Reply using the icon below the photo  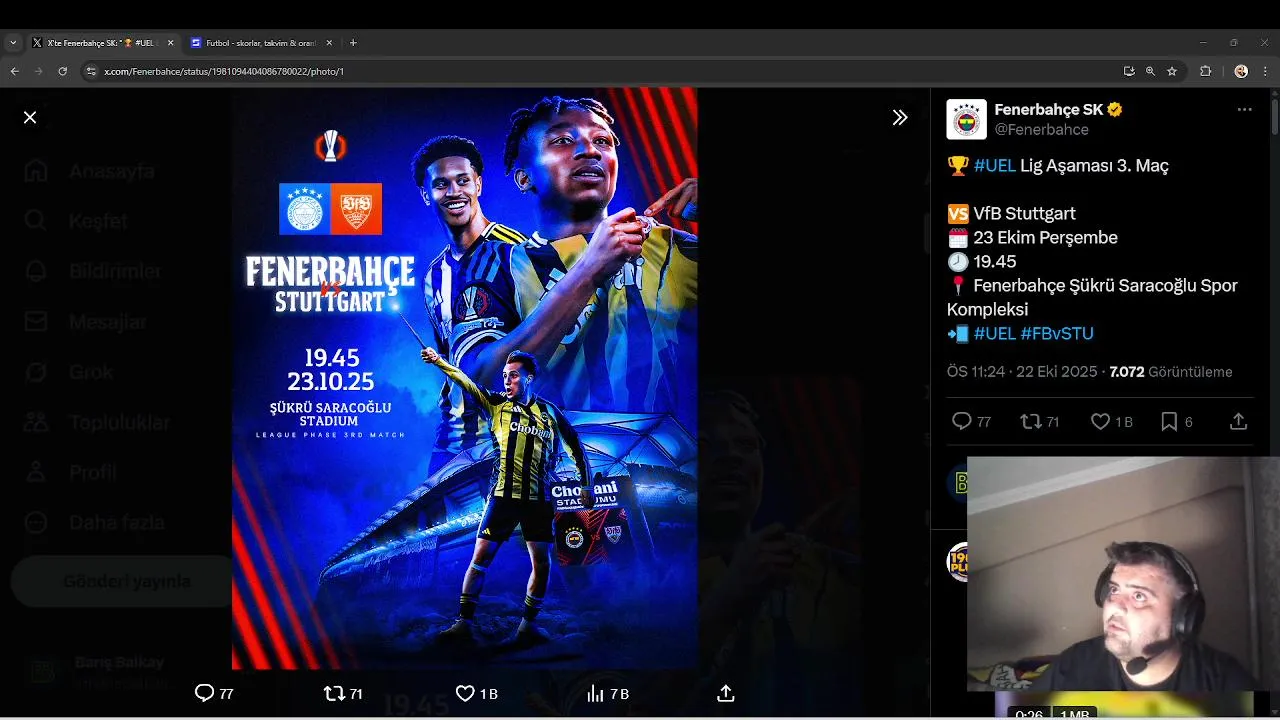204,693
